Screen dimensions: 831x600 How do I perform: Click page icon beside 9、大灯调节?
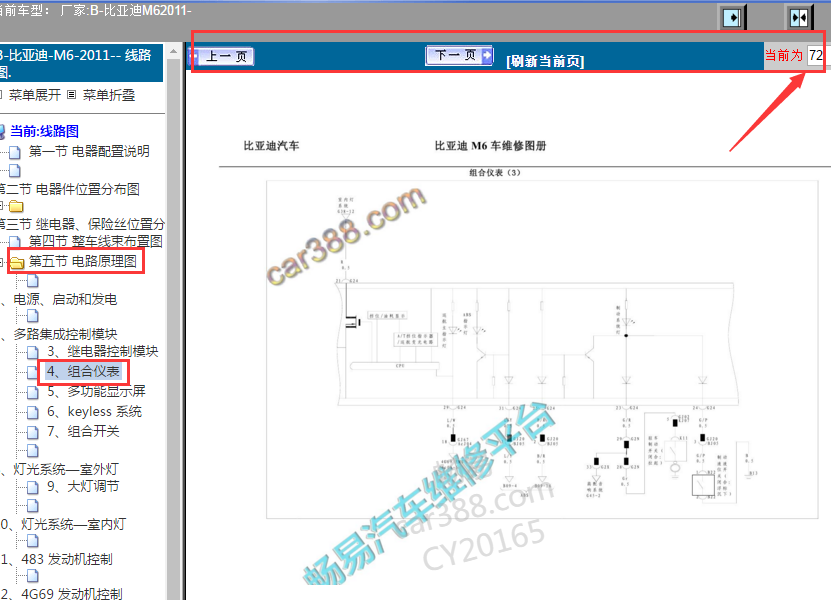tap(33, 488)
